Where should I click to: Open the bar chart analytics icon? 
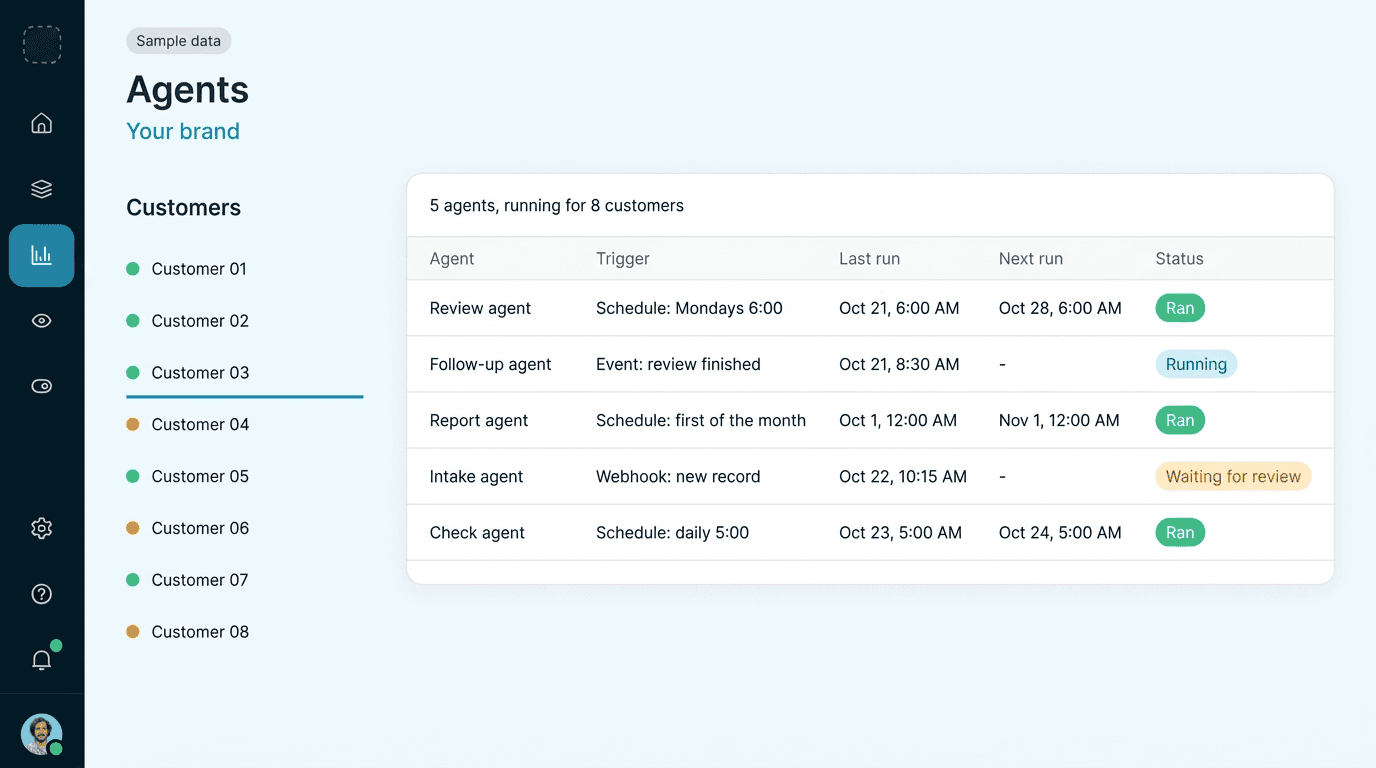41,255
